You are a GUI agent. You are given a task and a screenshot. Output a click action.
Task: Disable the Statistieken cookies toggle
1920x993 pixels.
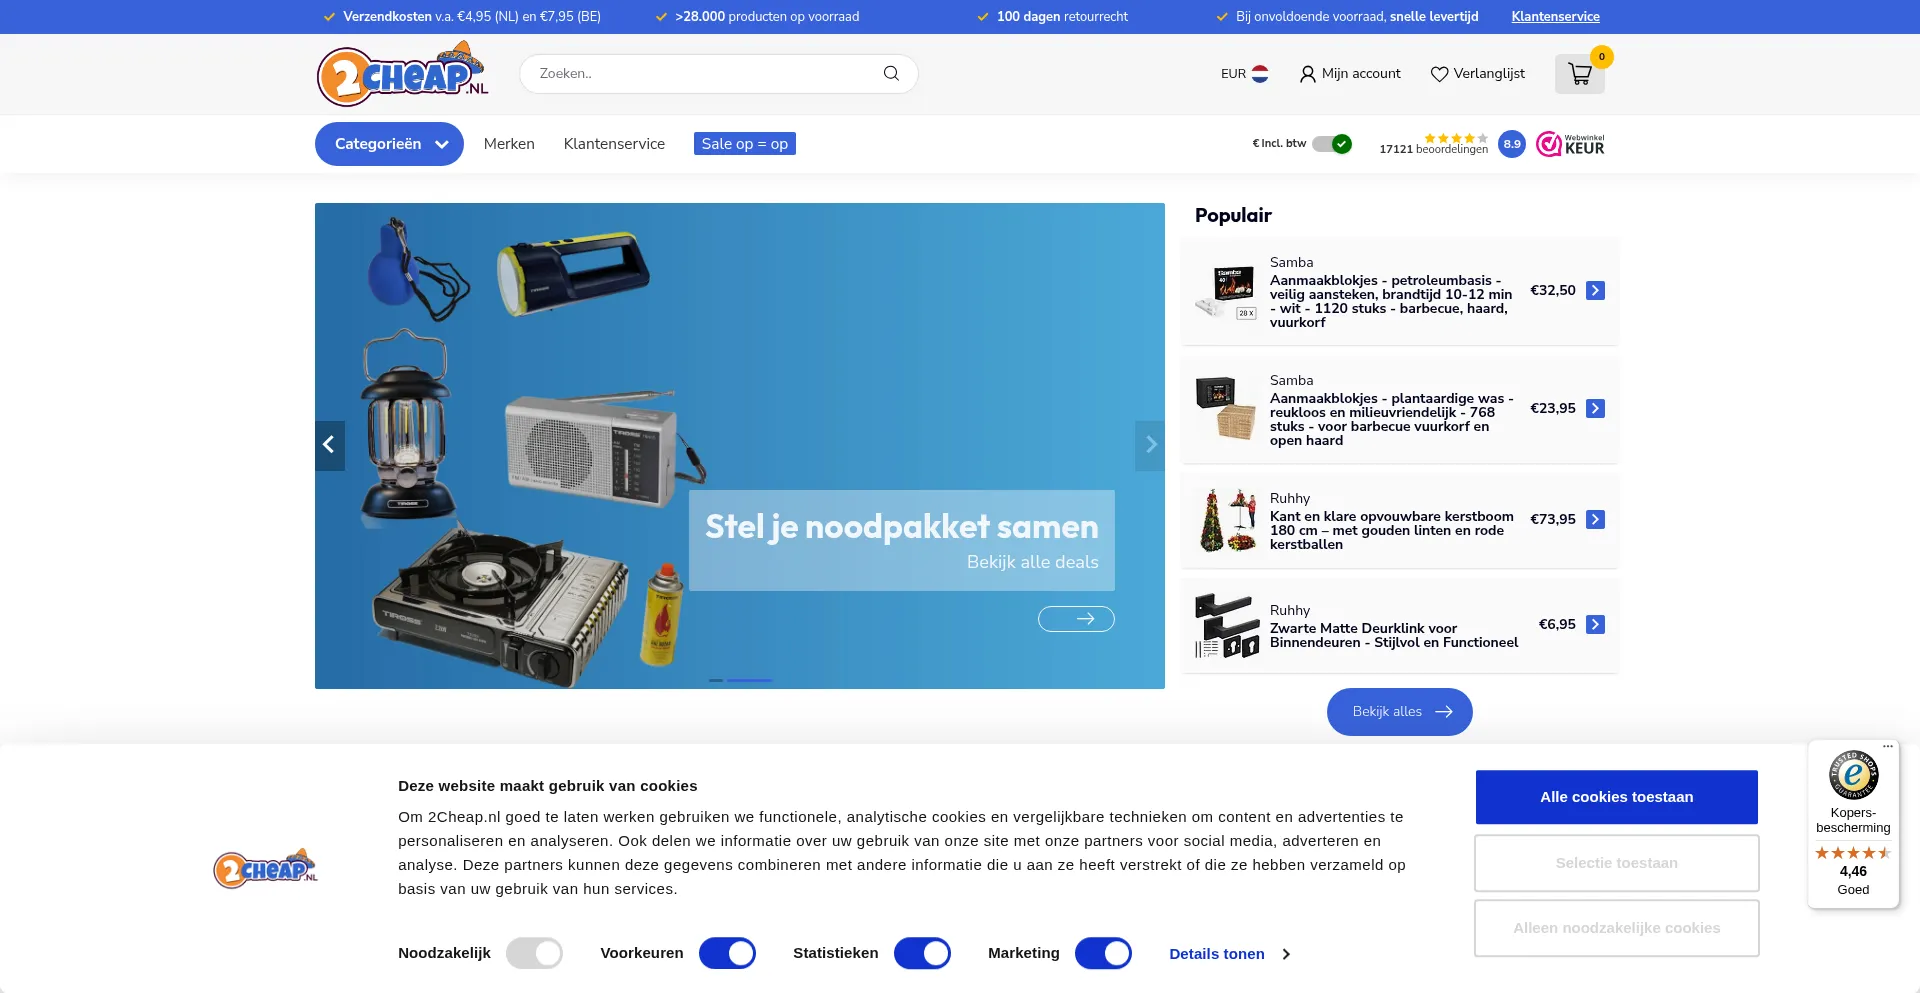pyautogui.click(x=922, y=953)
